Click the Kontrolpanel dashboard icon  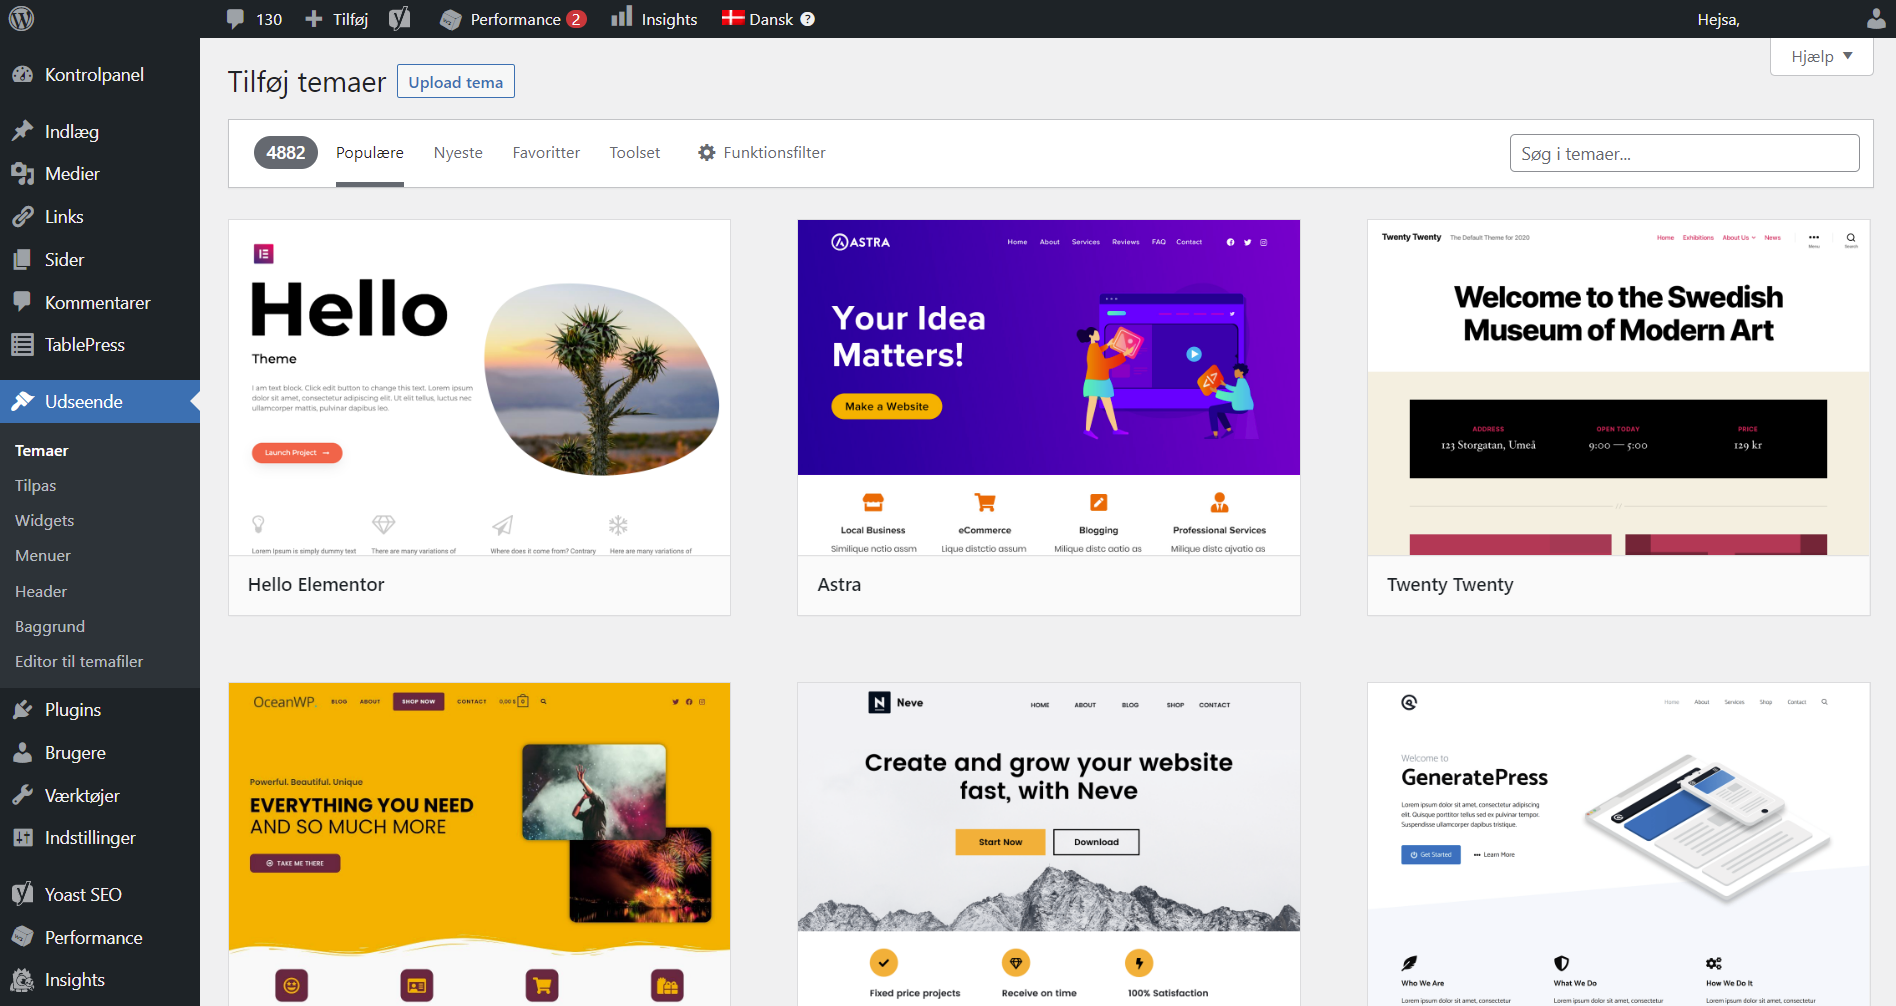[x=22, y=75]
